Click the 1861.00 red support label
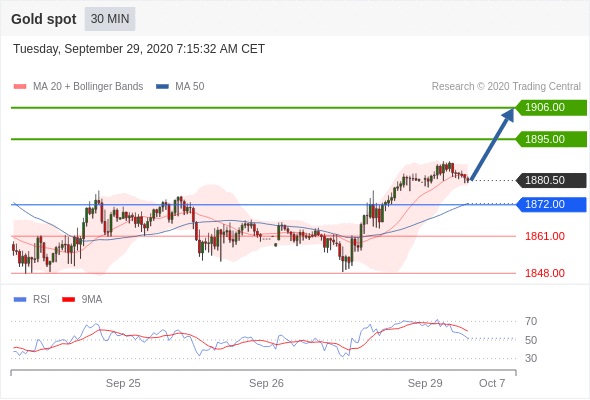The width and height of the screenshot is (590, 400). [x=545, y=236]
